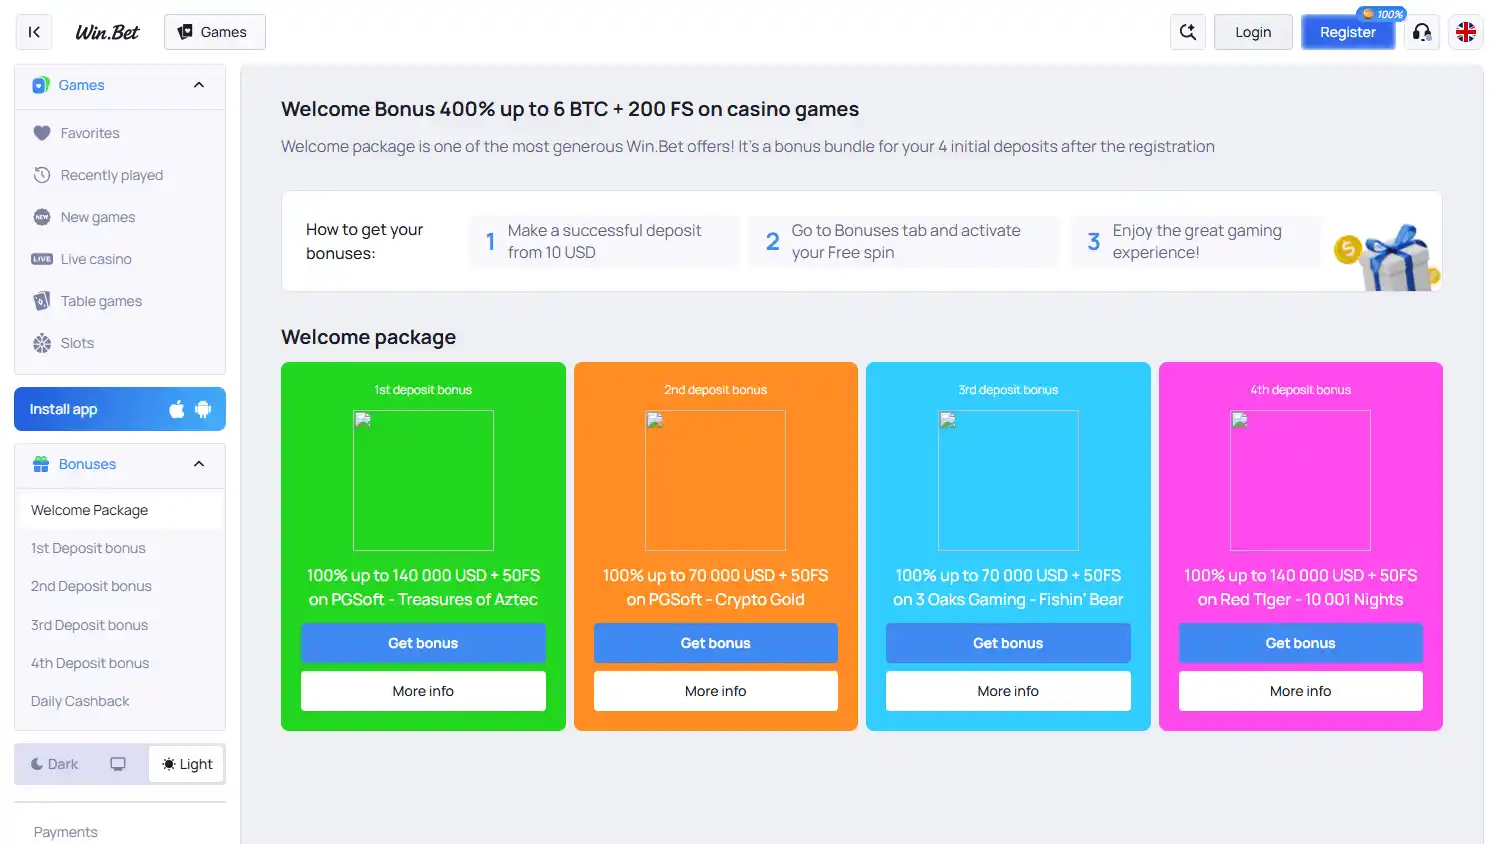Click the Table games cards icon
Image resolution: width=1500 pixels, height=844 pixels.
click(42, 301)
